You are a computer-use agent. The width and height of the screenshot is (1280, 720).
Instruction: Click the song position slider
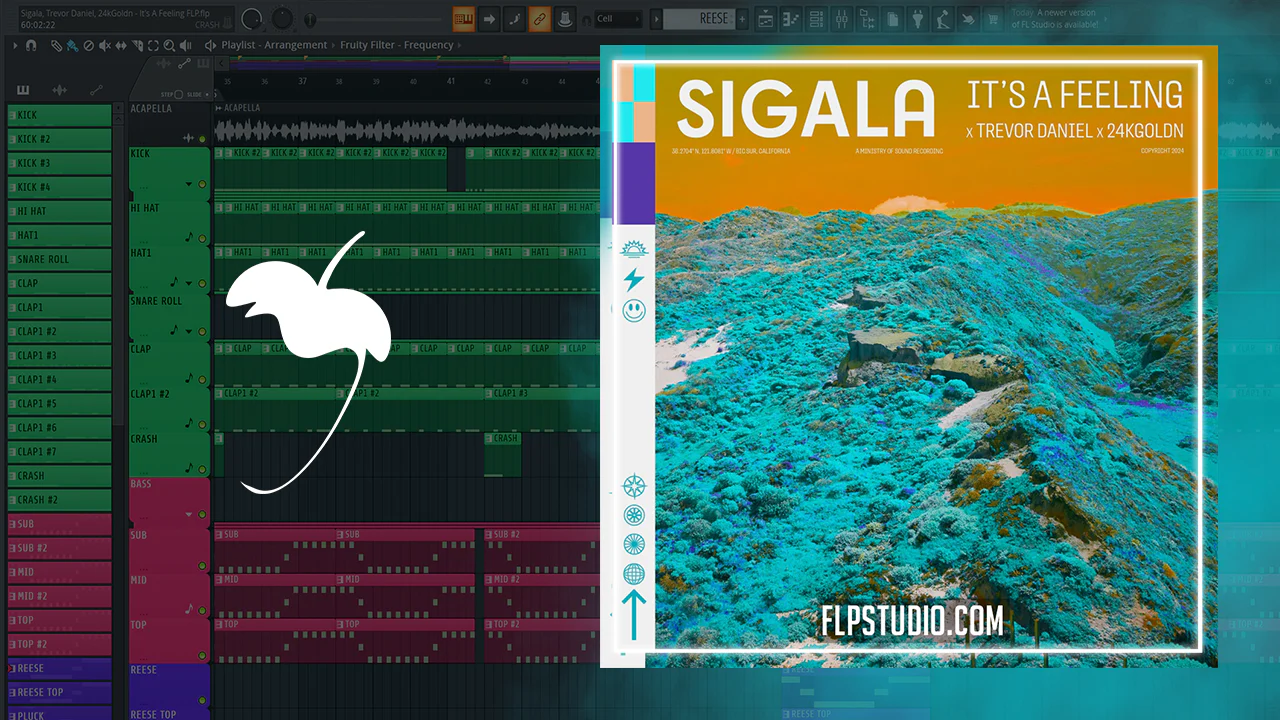(375, 20)
